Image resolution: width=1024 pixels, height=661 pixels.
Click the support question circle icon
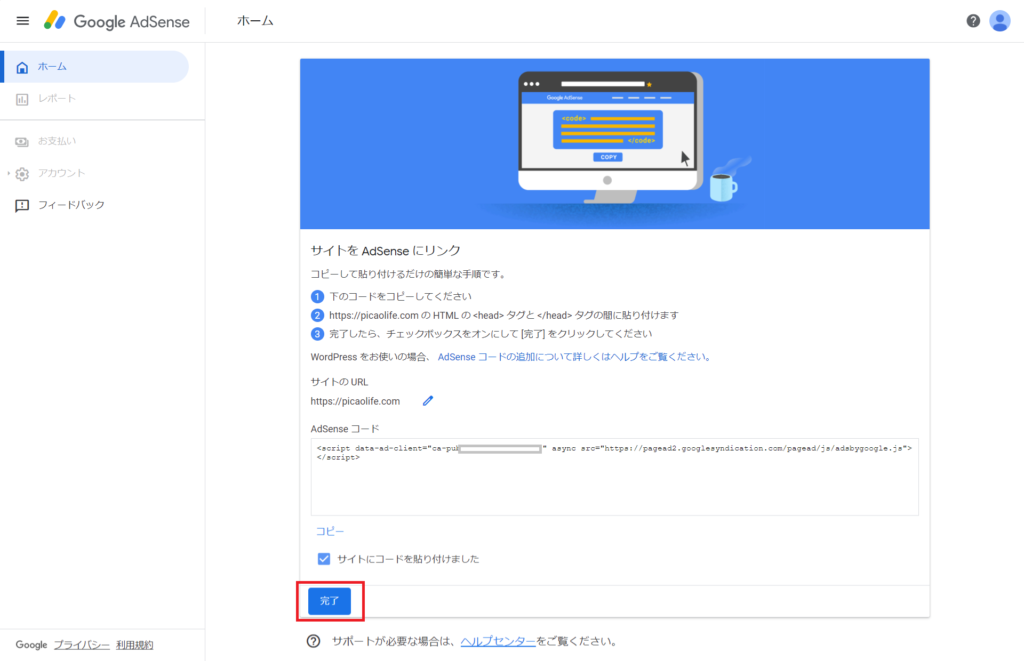[x=313, y=641]
